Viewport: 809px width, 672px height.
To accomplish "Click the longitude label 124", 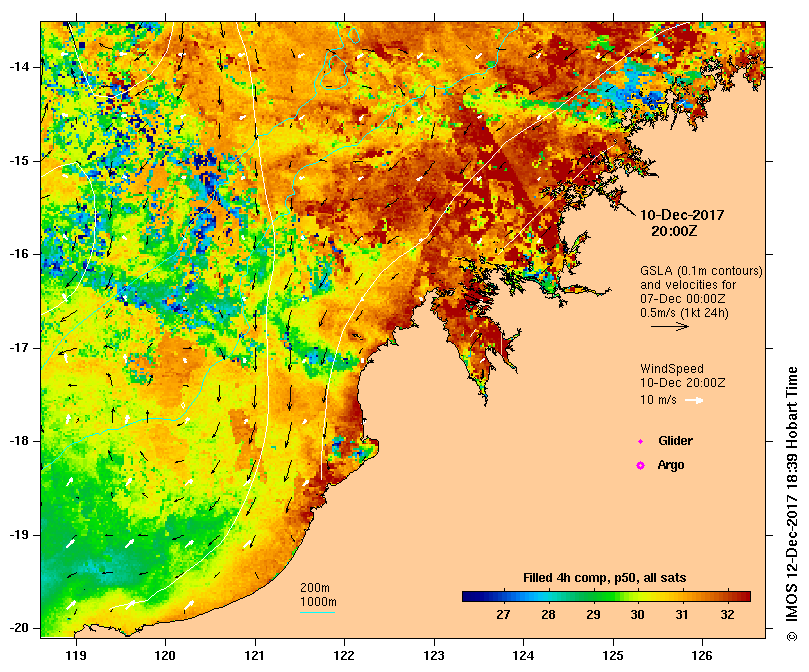I will tap(524, 656).
